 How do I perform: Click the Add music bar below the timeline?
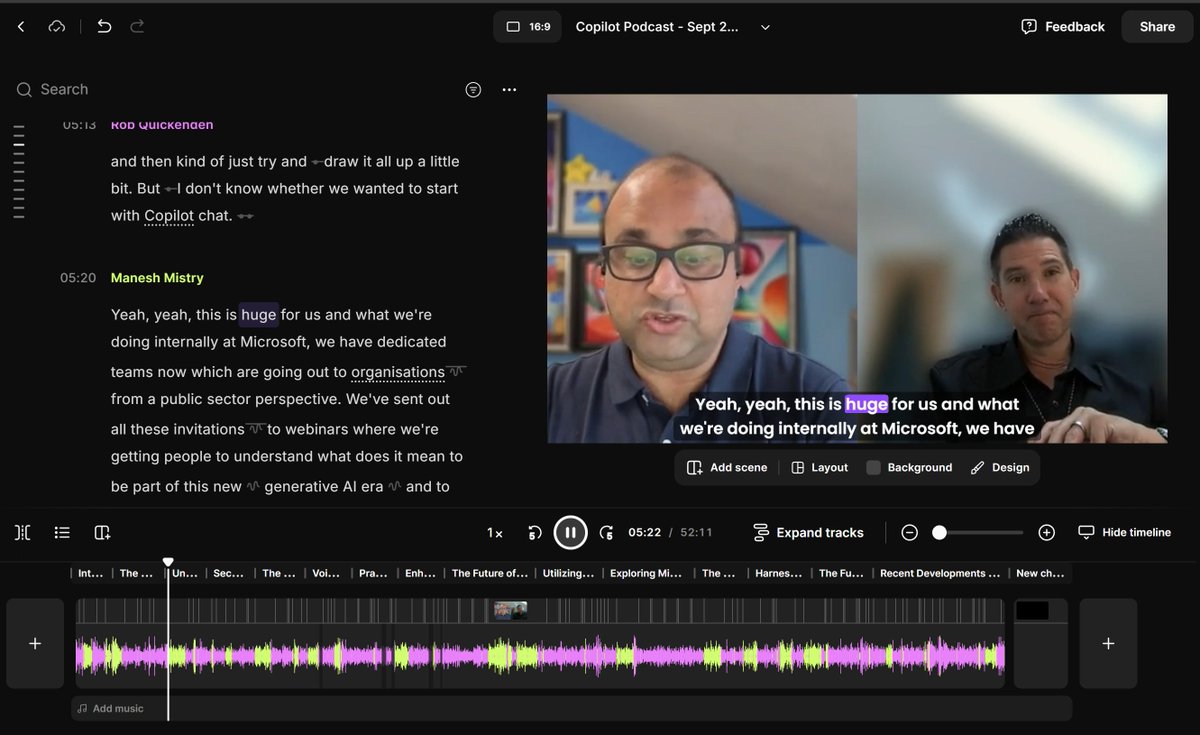(x=110, y=708)
